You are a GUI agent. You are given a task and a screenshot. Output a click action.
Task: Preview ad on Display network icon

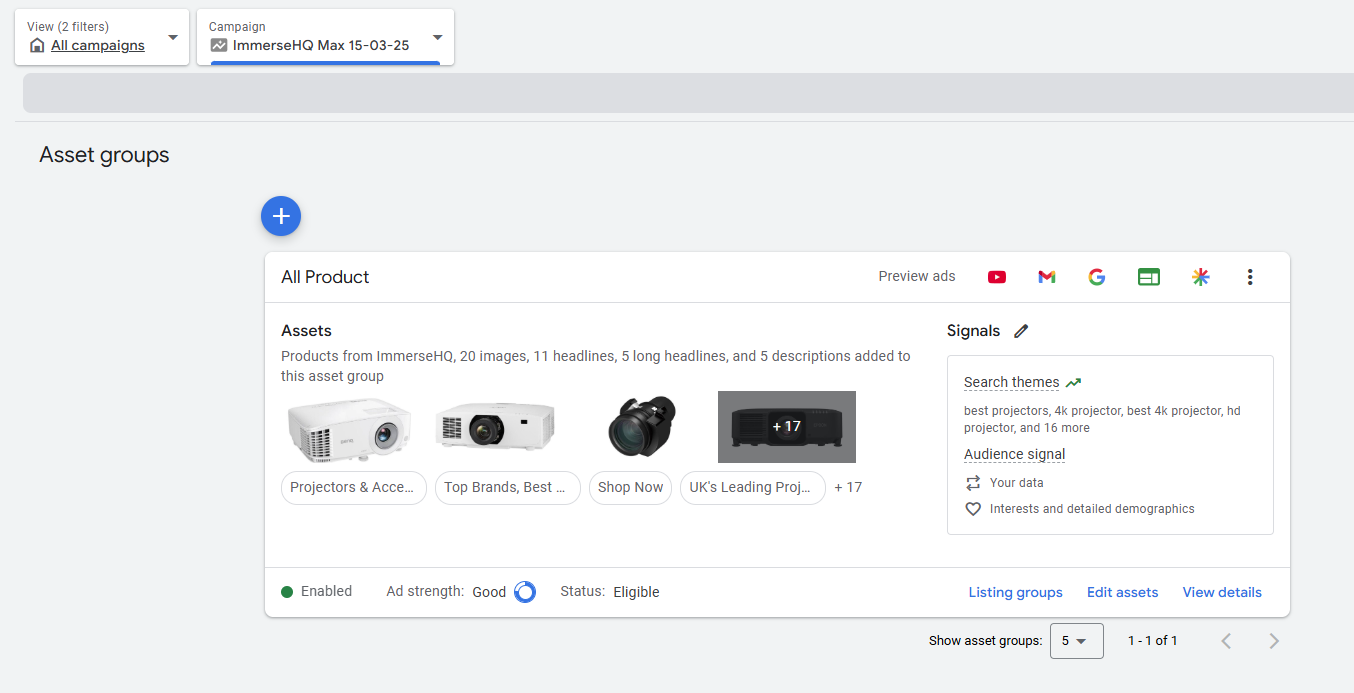1149,277
